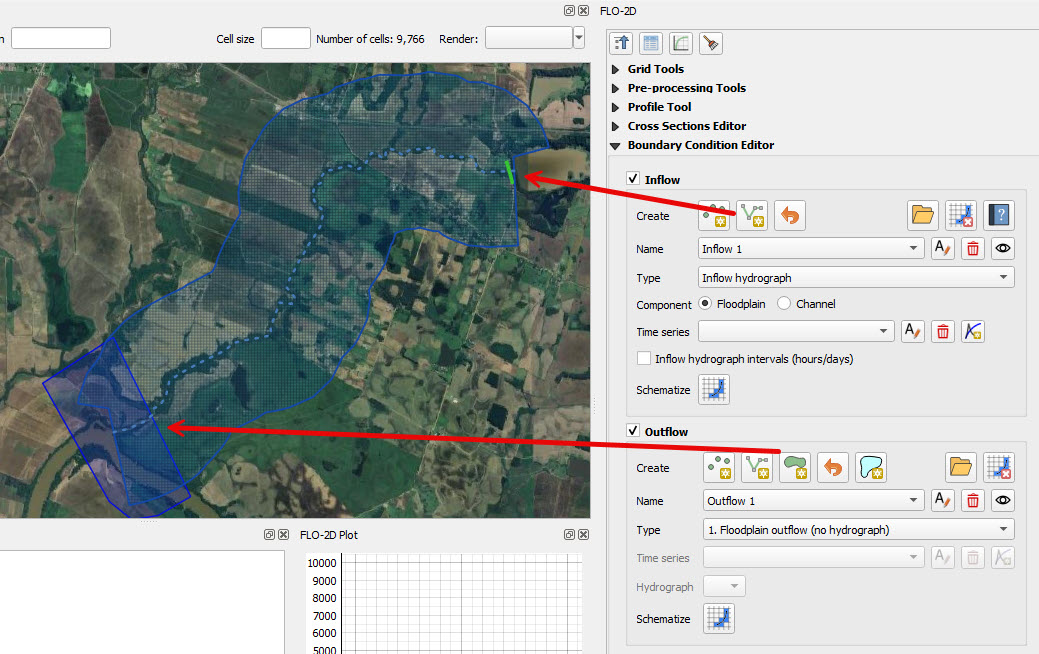Screen dimensions: 1039x654
Task: Open the Inflow Type dropdown
Action: (855, 277)
